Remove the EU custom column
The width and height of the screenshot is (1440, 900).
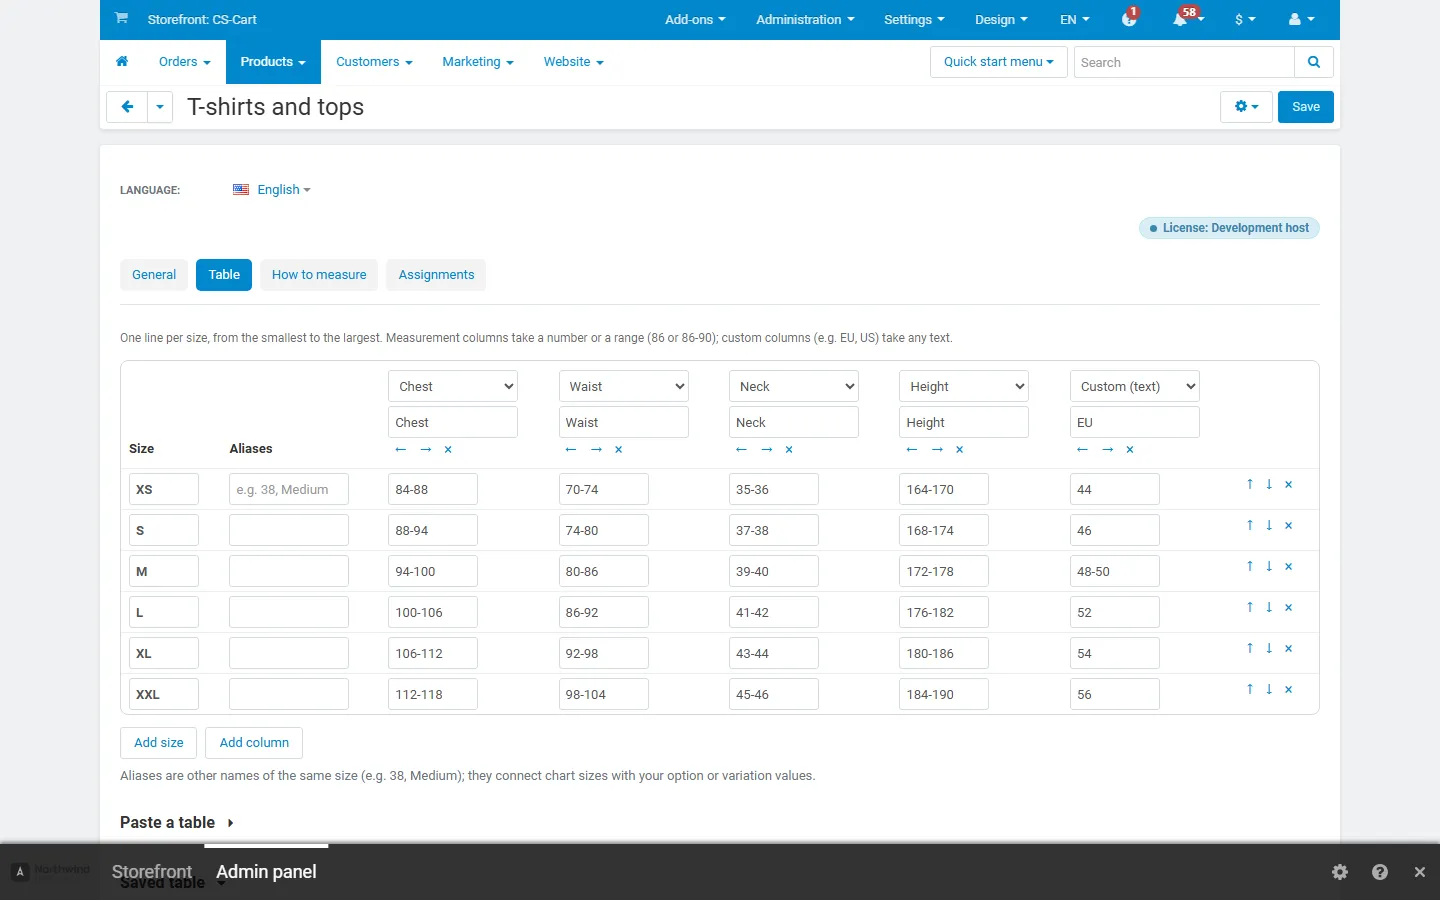1130,450
